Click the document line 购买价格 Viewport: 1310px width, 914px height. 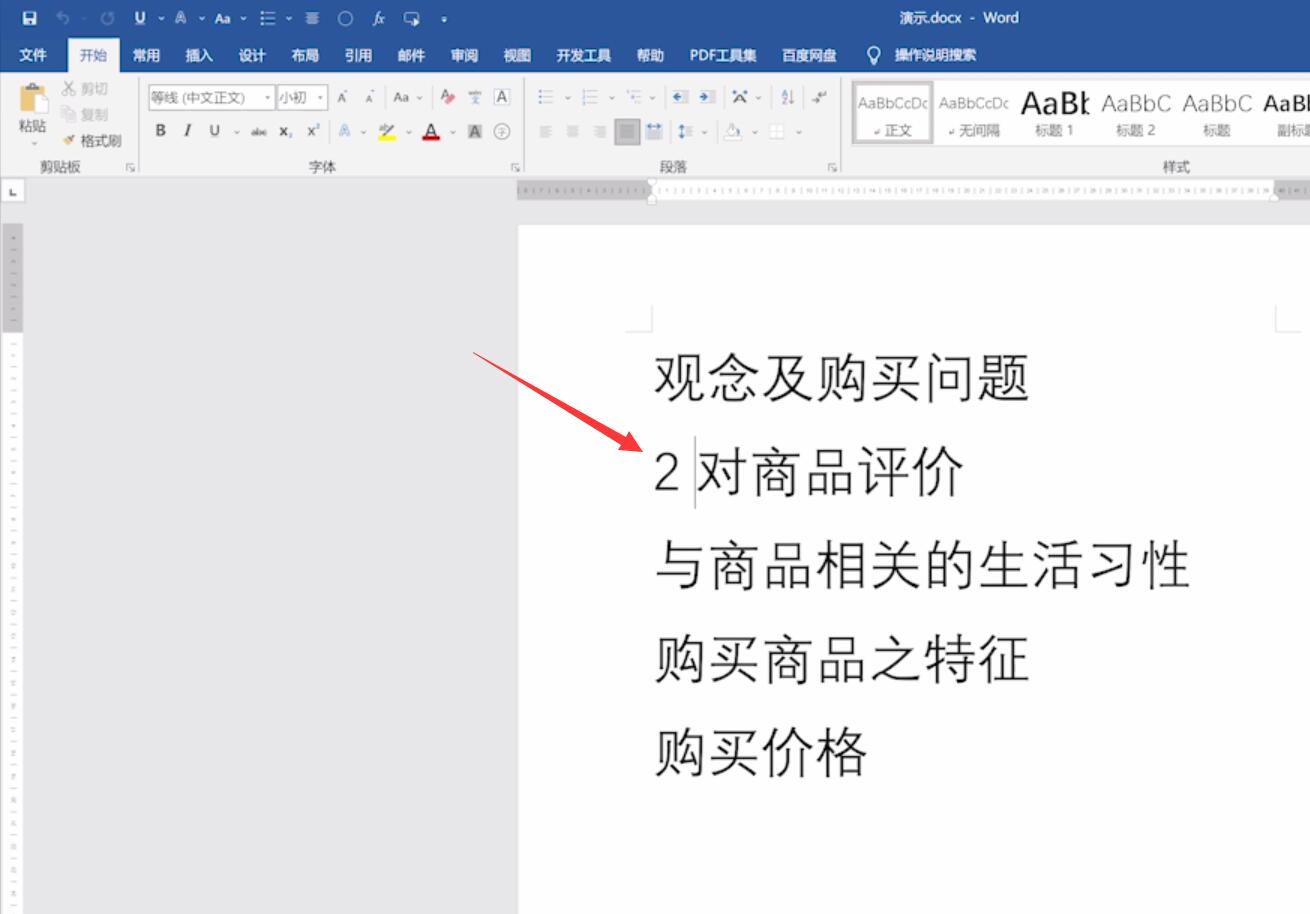761,752
